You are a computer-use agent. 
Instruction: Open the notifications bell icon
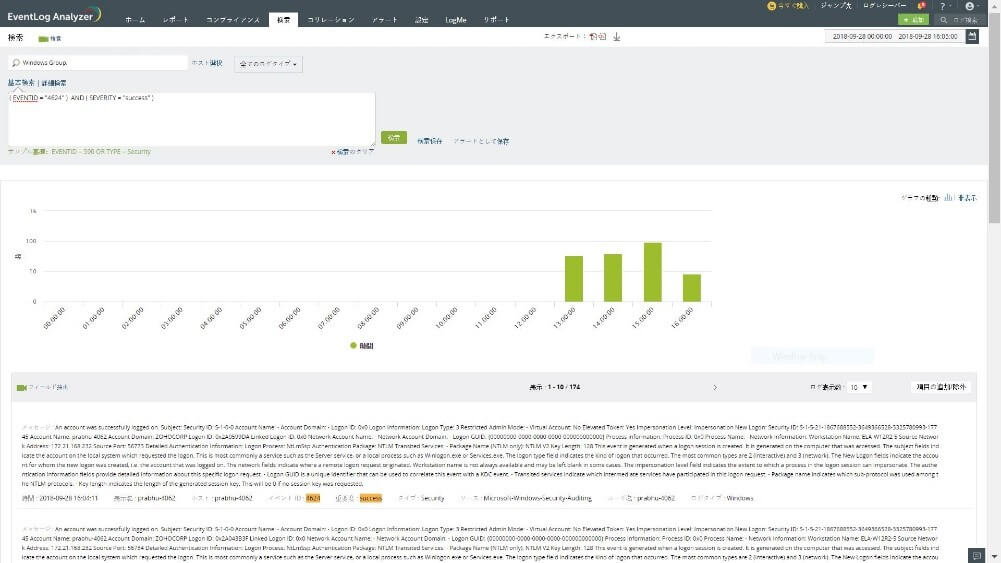[921, 6]
